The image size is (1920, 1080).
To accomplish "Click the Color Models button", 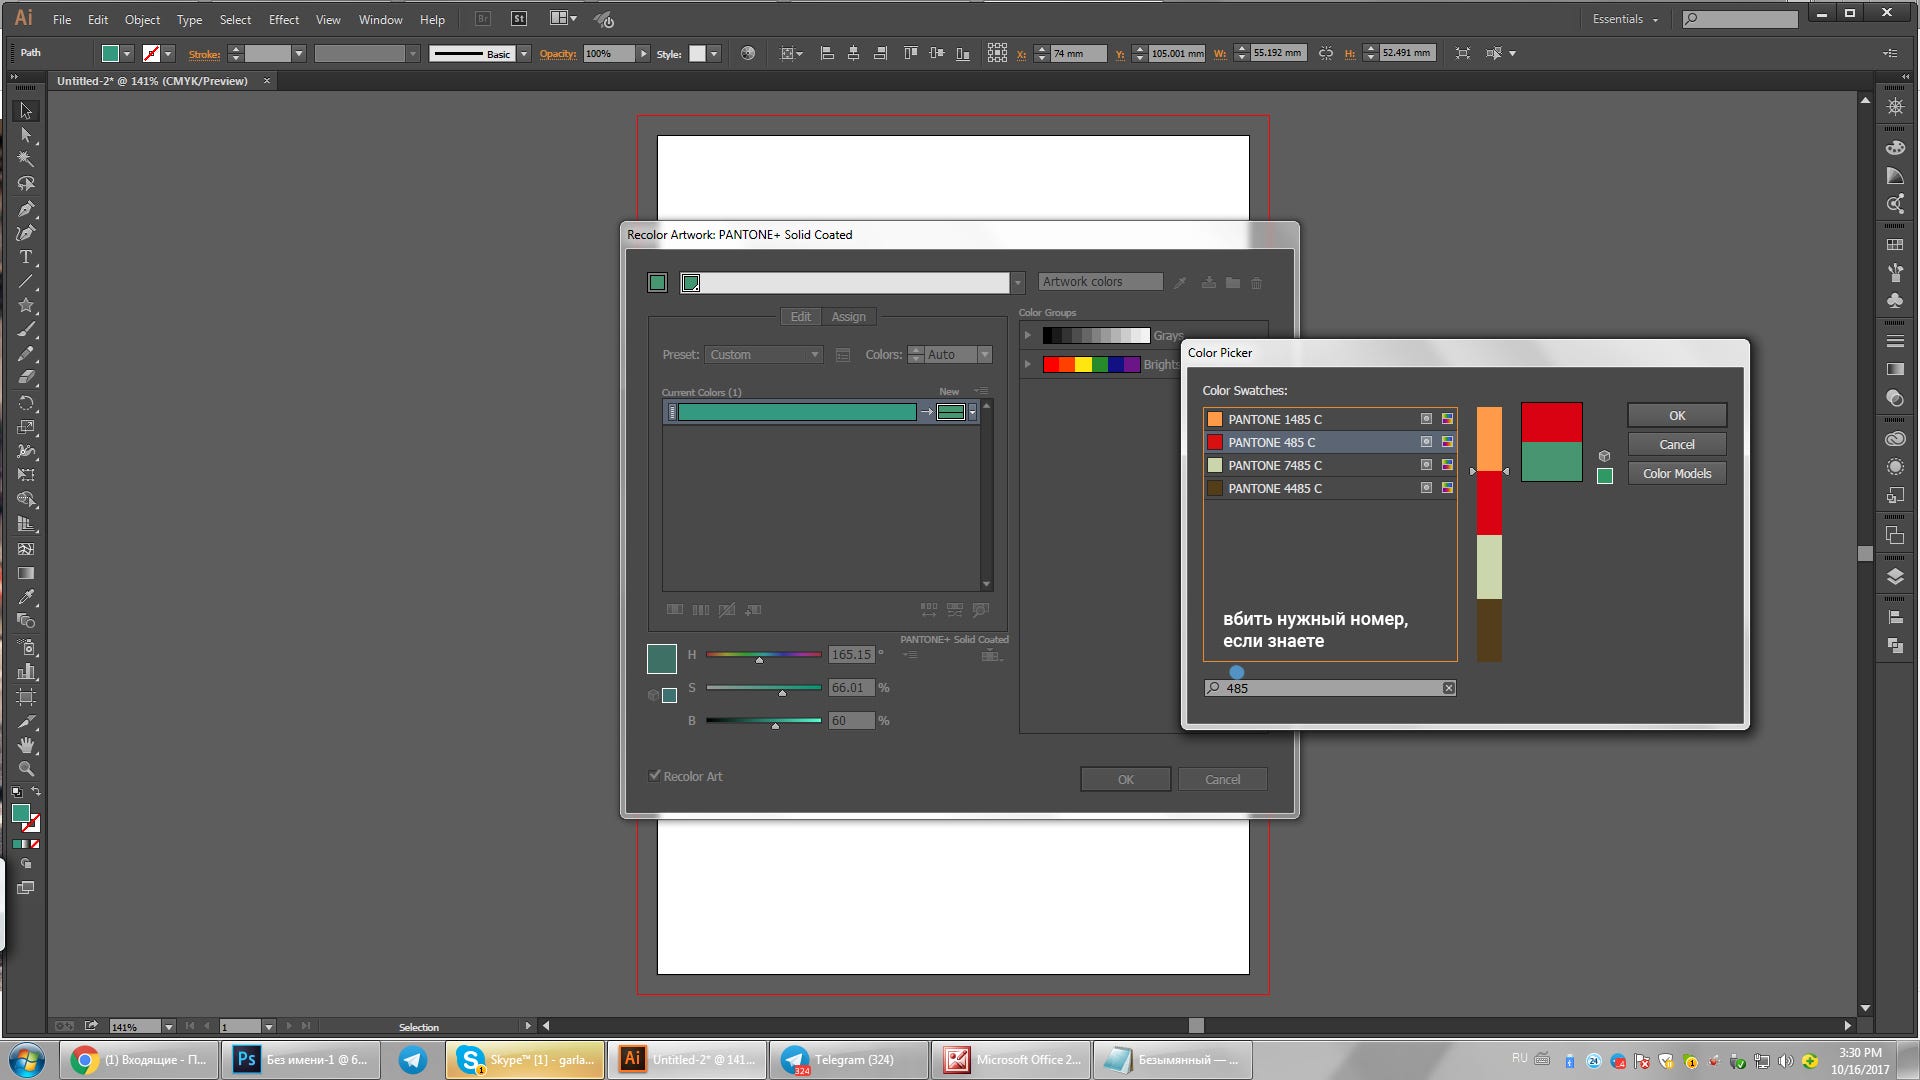I will coord(1677,473).
